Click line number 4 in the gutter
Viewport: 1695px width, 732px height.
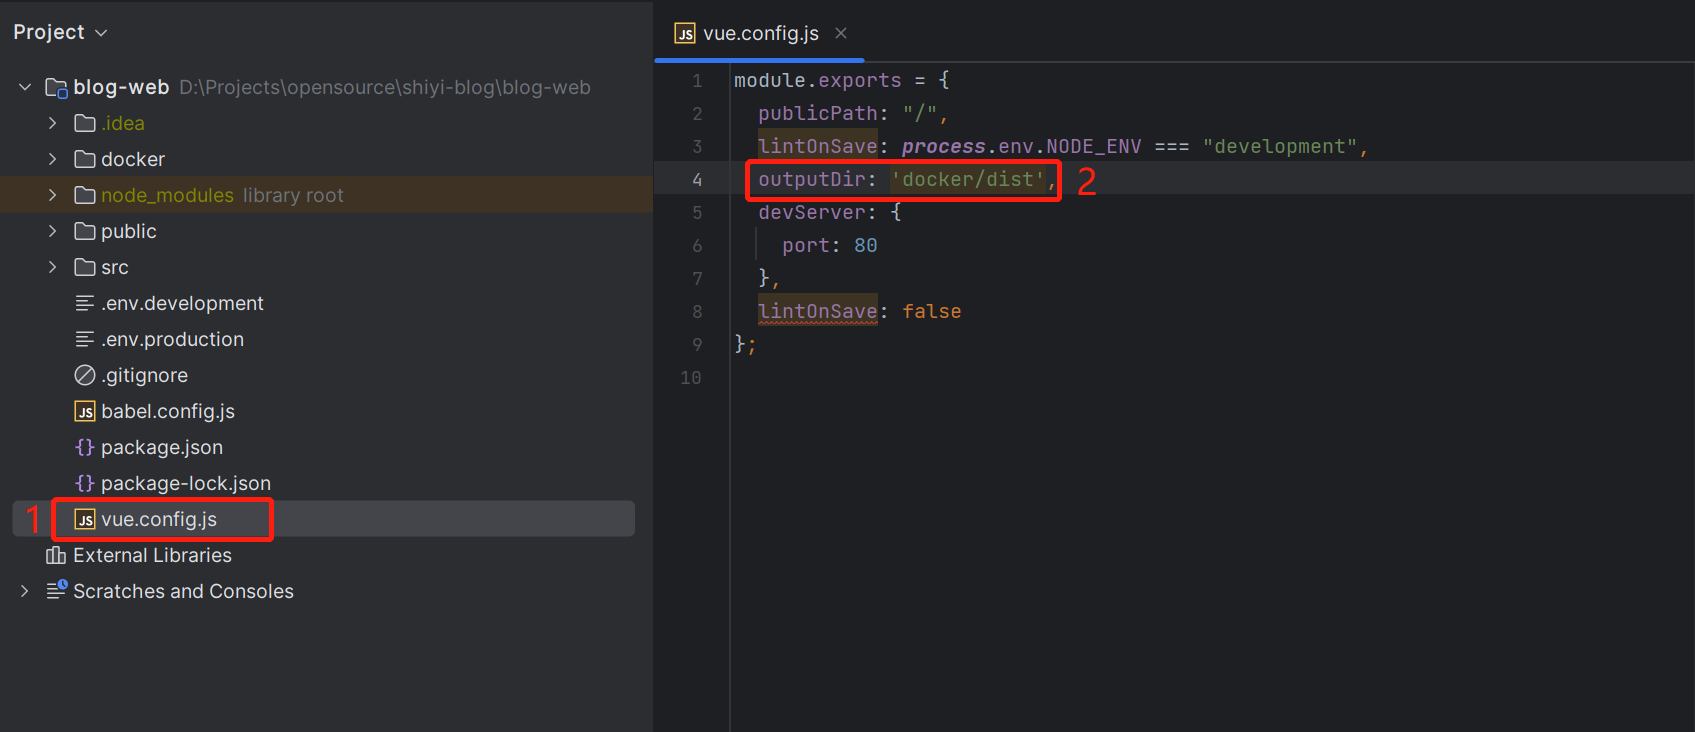click(697, 180)
